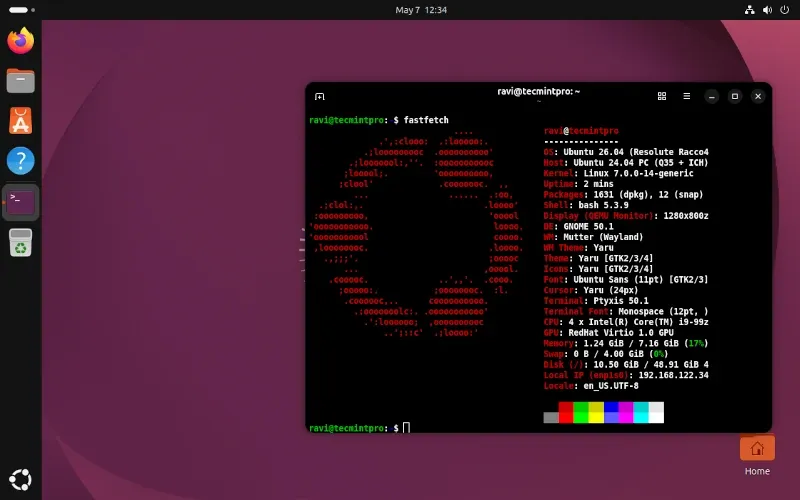Click the cyan color block in the fastfetch palette
This screenshot has height=500, width=800.
641,412
